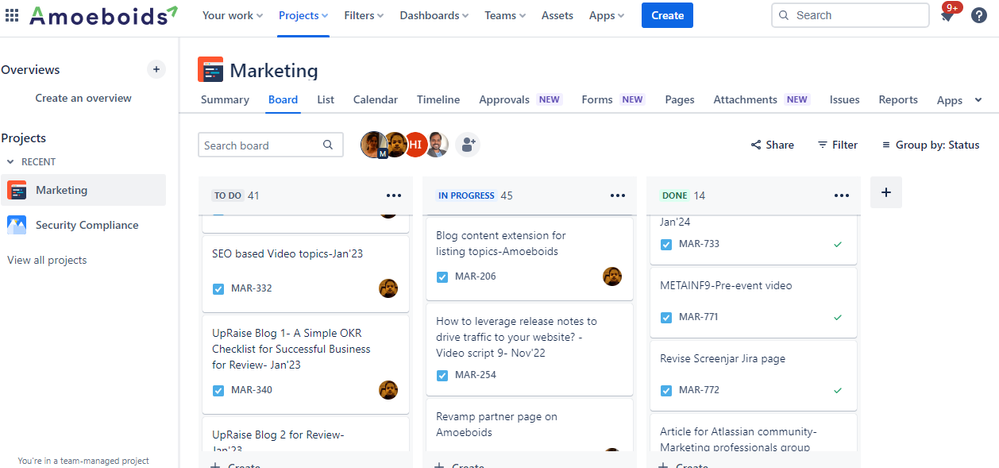999x468 pixels.
Task: Open the top navigation Apps dropdown
Action: click(607, 15)
